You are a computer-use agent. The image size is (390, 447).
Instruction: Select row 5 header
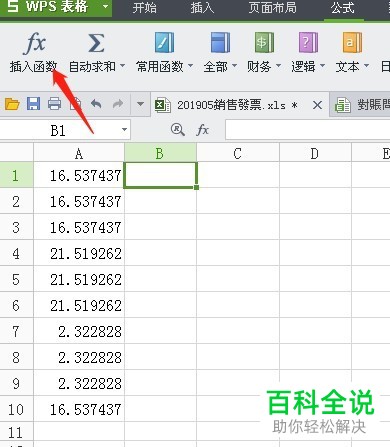(16, 279)
